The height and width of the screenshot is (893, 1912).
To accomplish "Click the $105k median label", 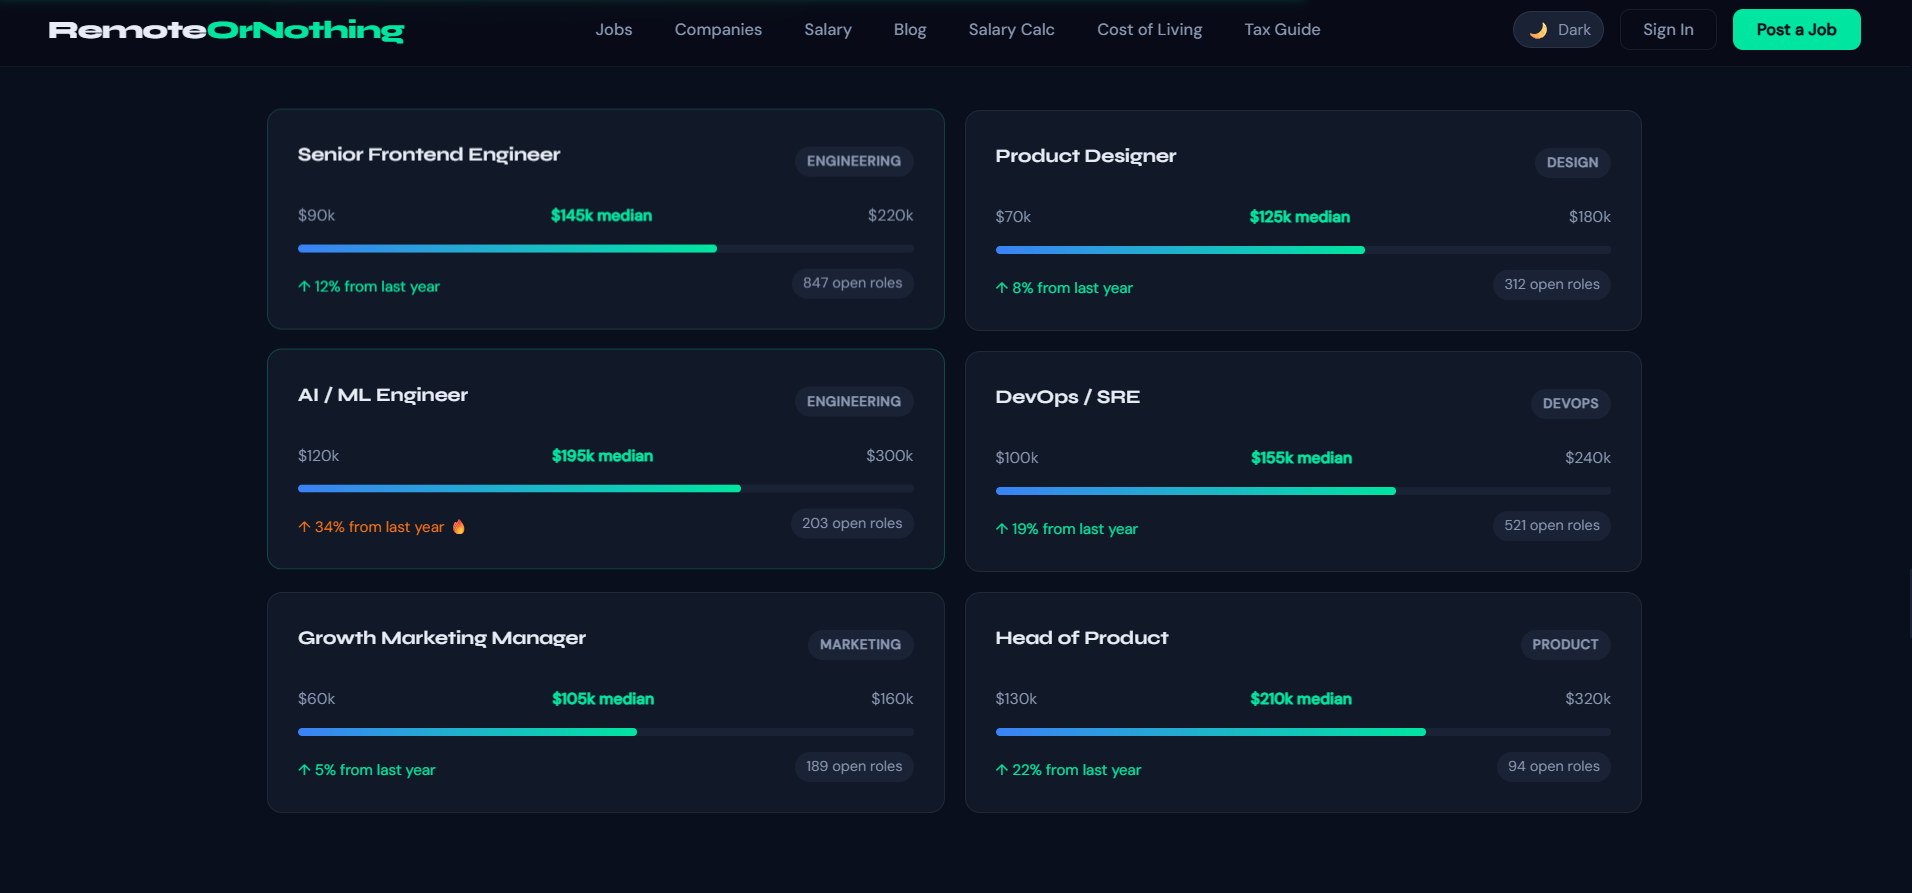I will pos(603,699).
